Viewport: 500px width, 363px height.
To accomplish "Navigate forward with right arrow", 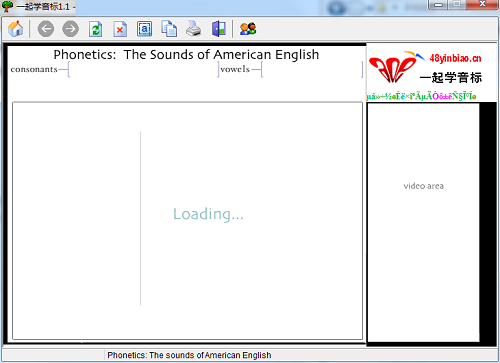I will [x=71, y=29].
